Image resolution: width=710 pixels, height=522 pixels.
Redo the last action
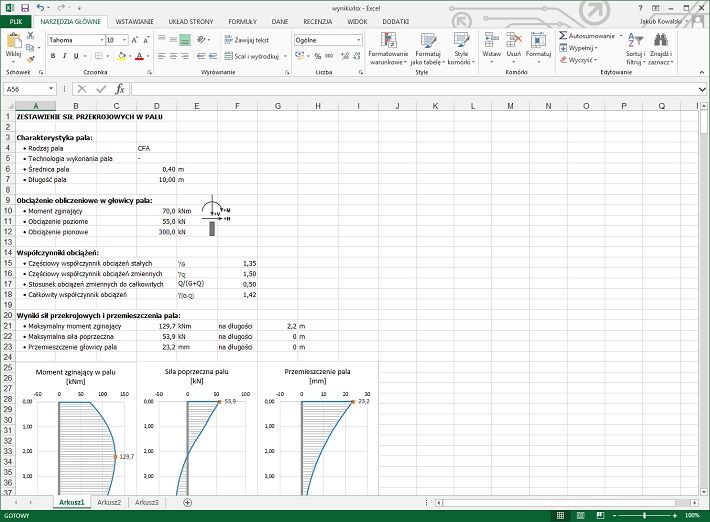click(x=61, y=8)
